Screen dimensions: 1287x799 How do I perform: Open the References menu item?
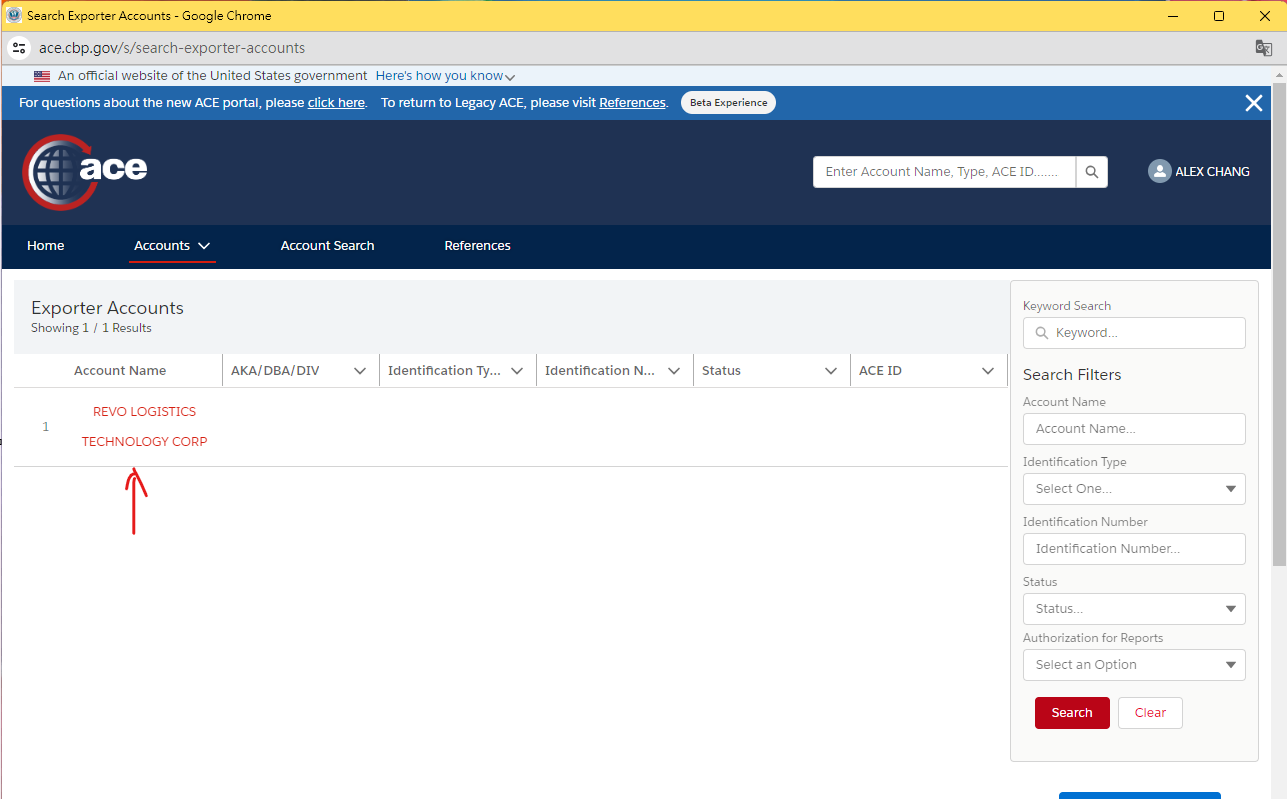click(477, 246)
